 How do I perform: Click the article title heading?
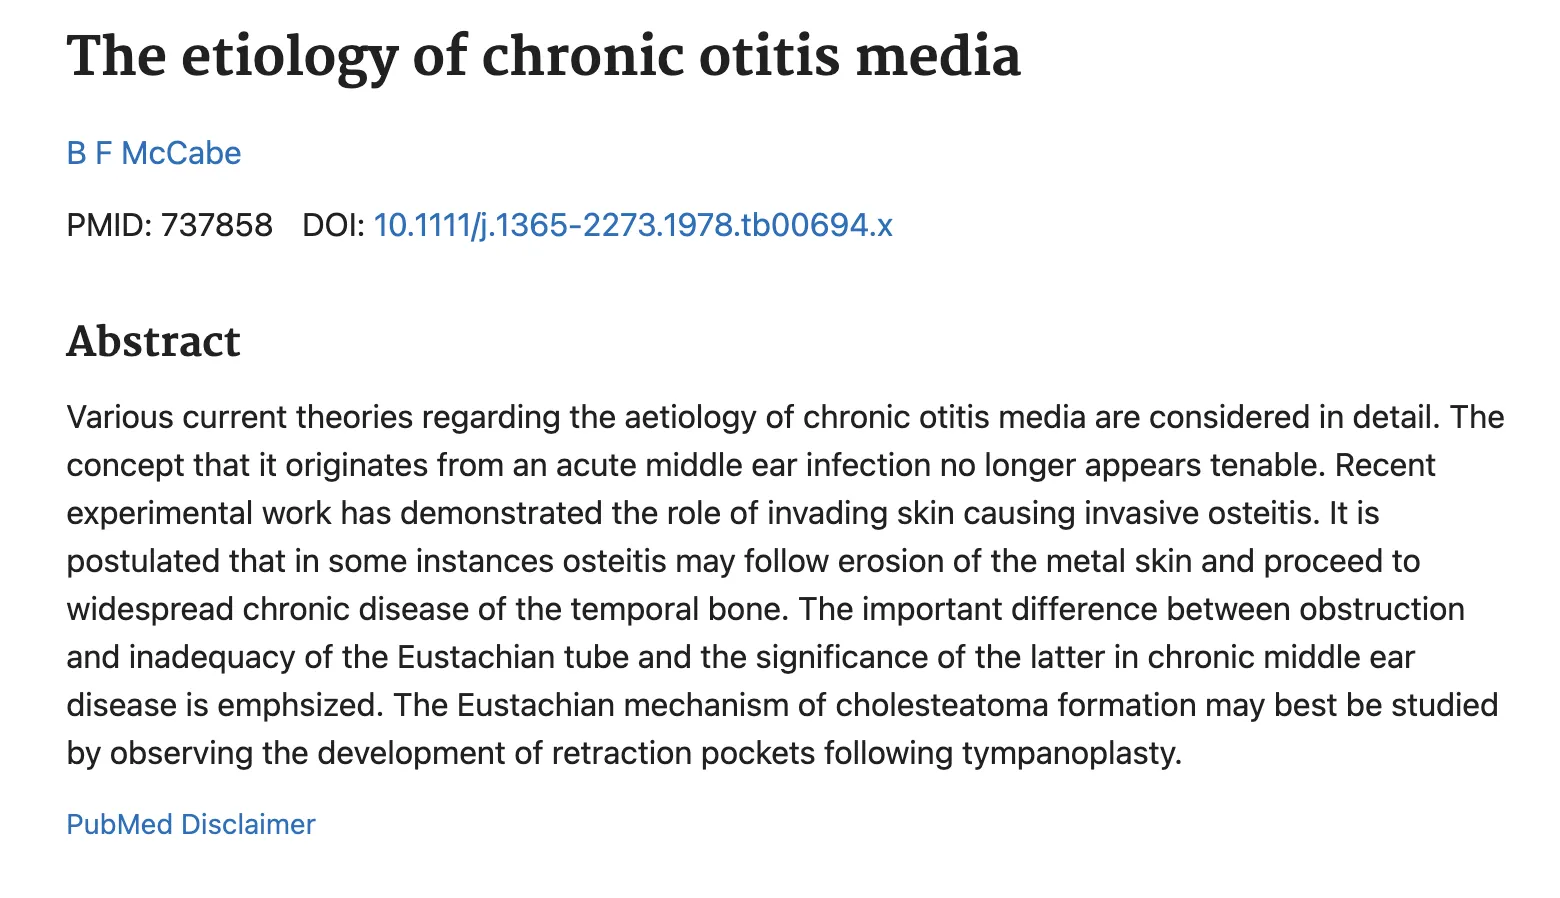[x=543, y=56]
